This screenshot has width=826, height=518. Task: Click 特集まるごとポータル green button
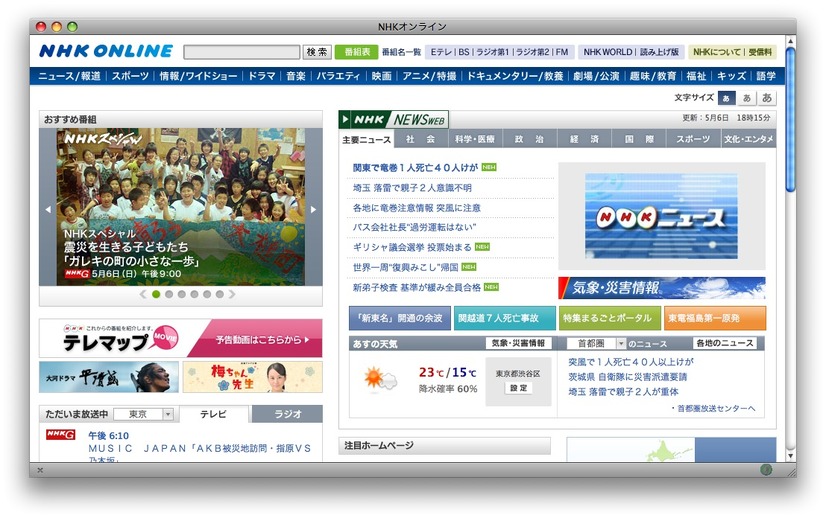click(609, 318)
